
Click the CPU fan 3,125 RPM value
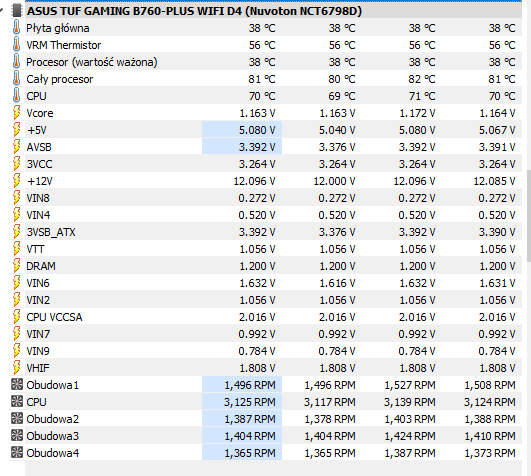click(242, 402)
